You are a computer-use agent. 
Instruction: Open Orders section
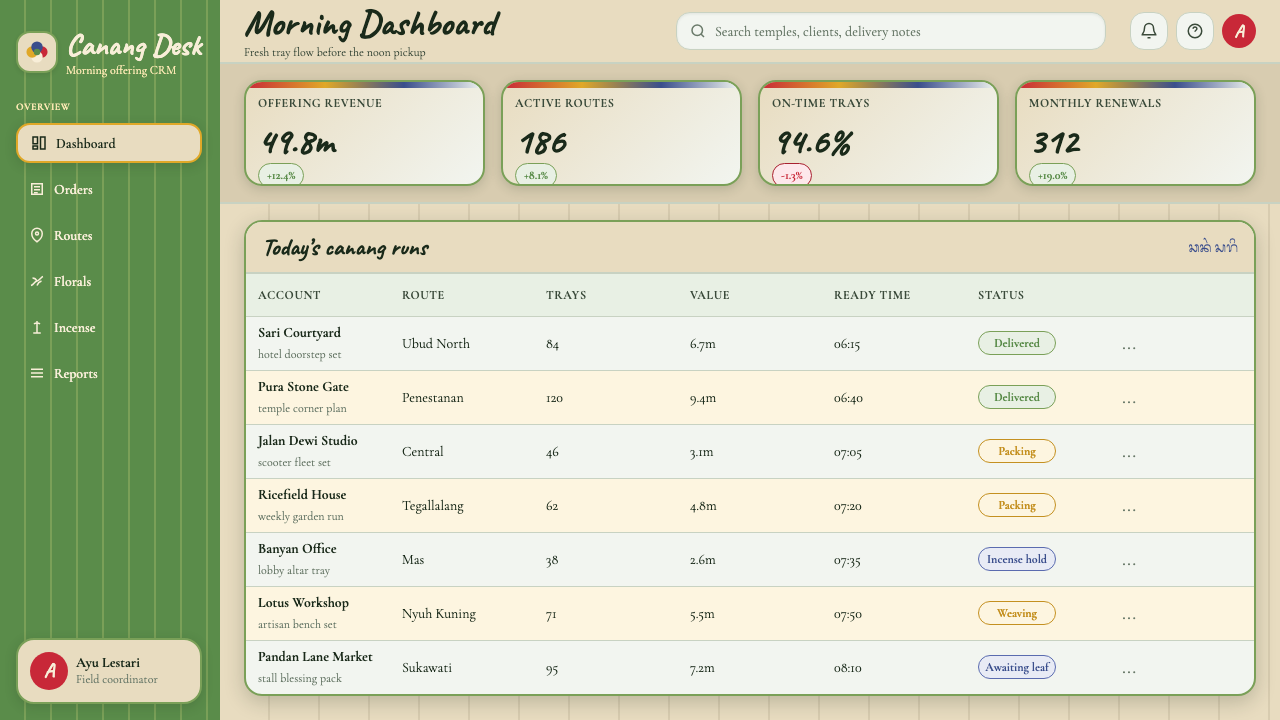109,189
